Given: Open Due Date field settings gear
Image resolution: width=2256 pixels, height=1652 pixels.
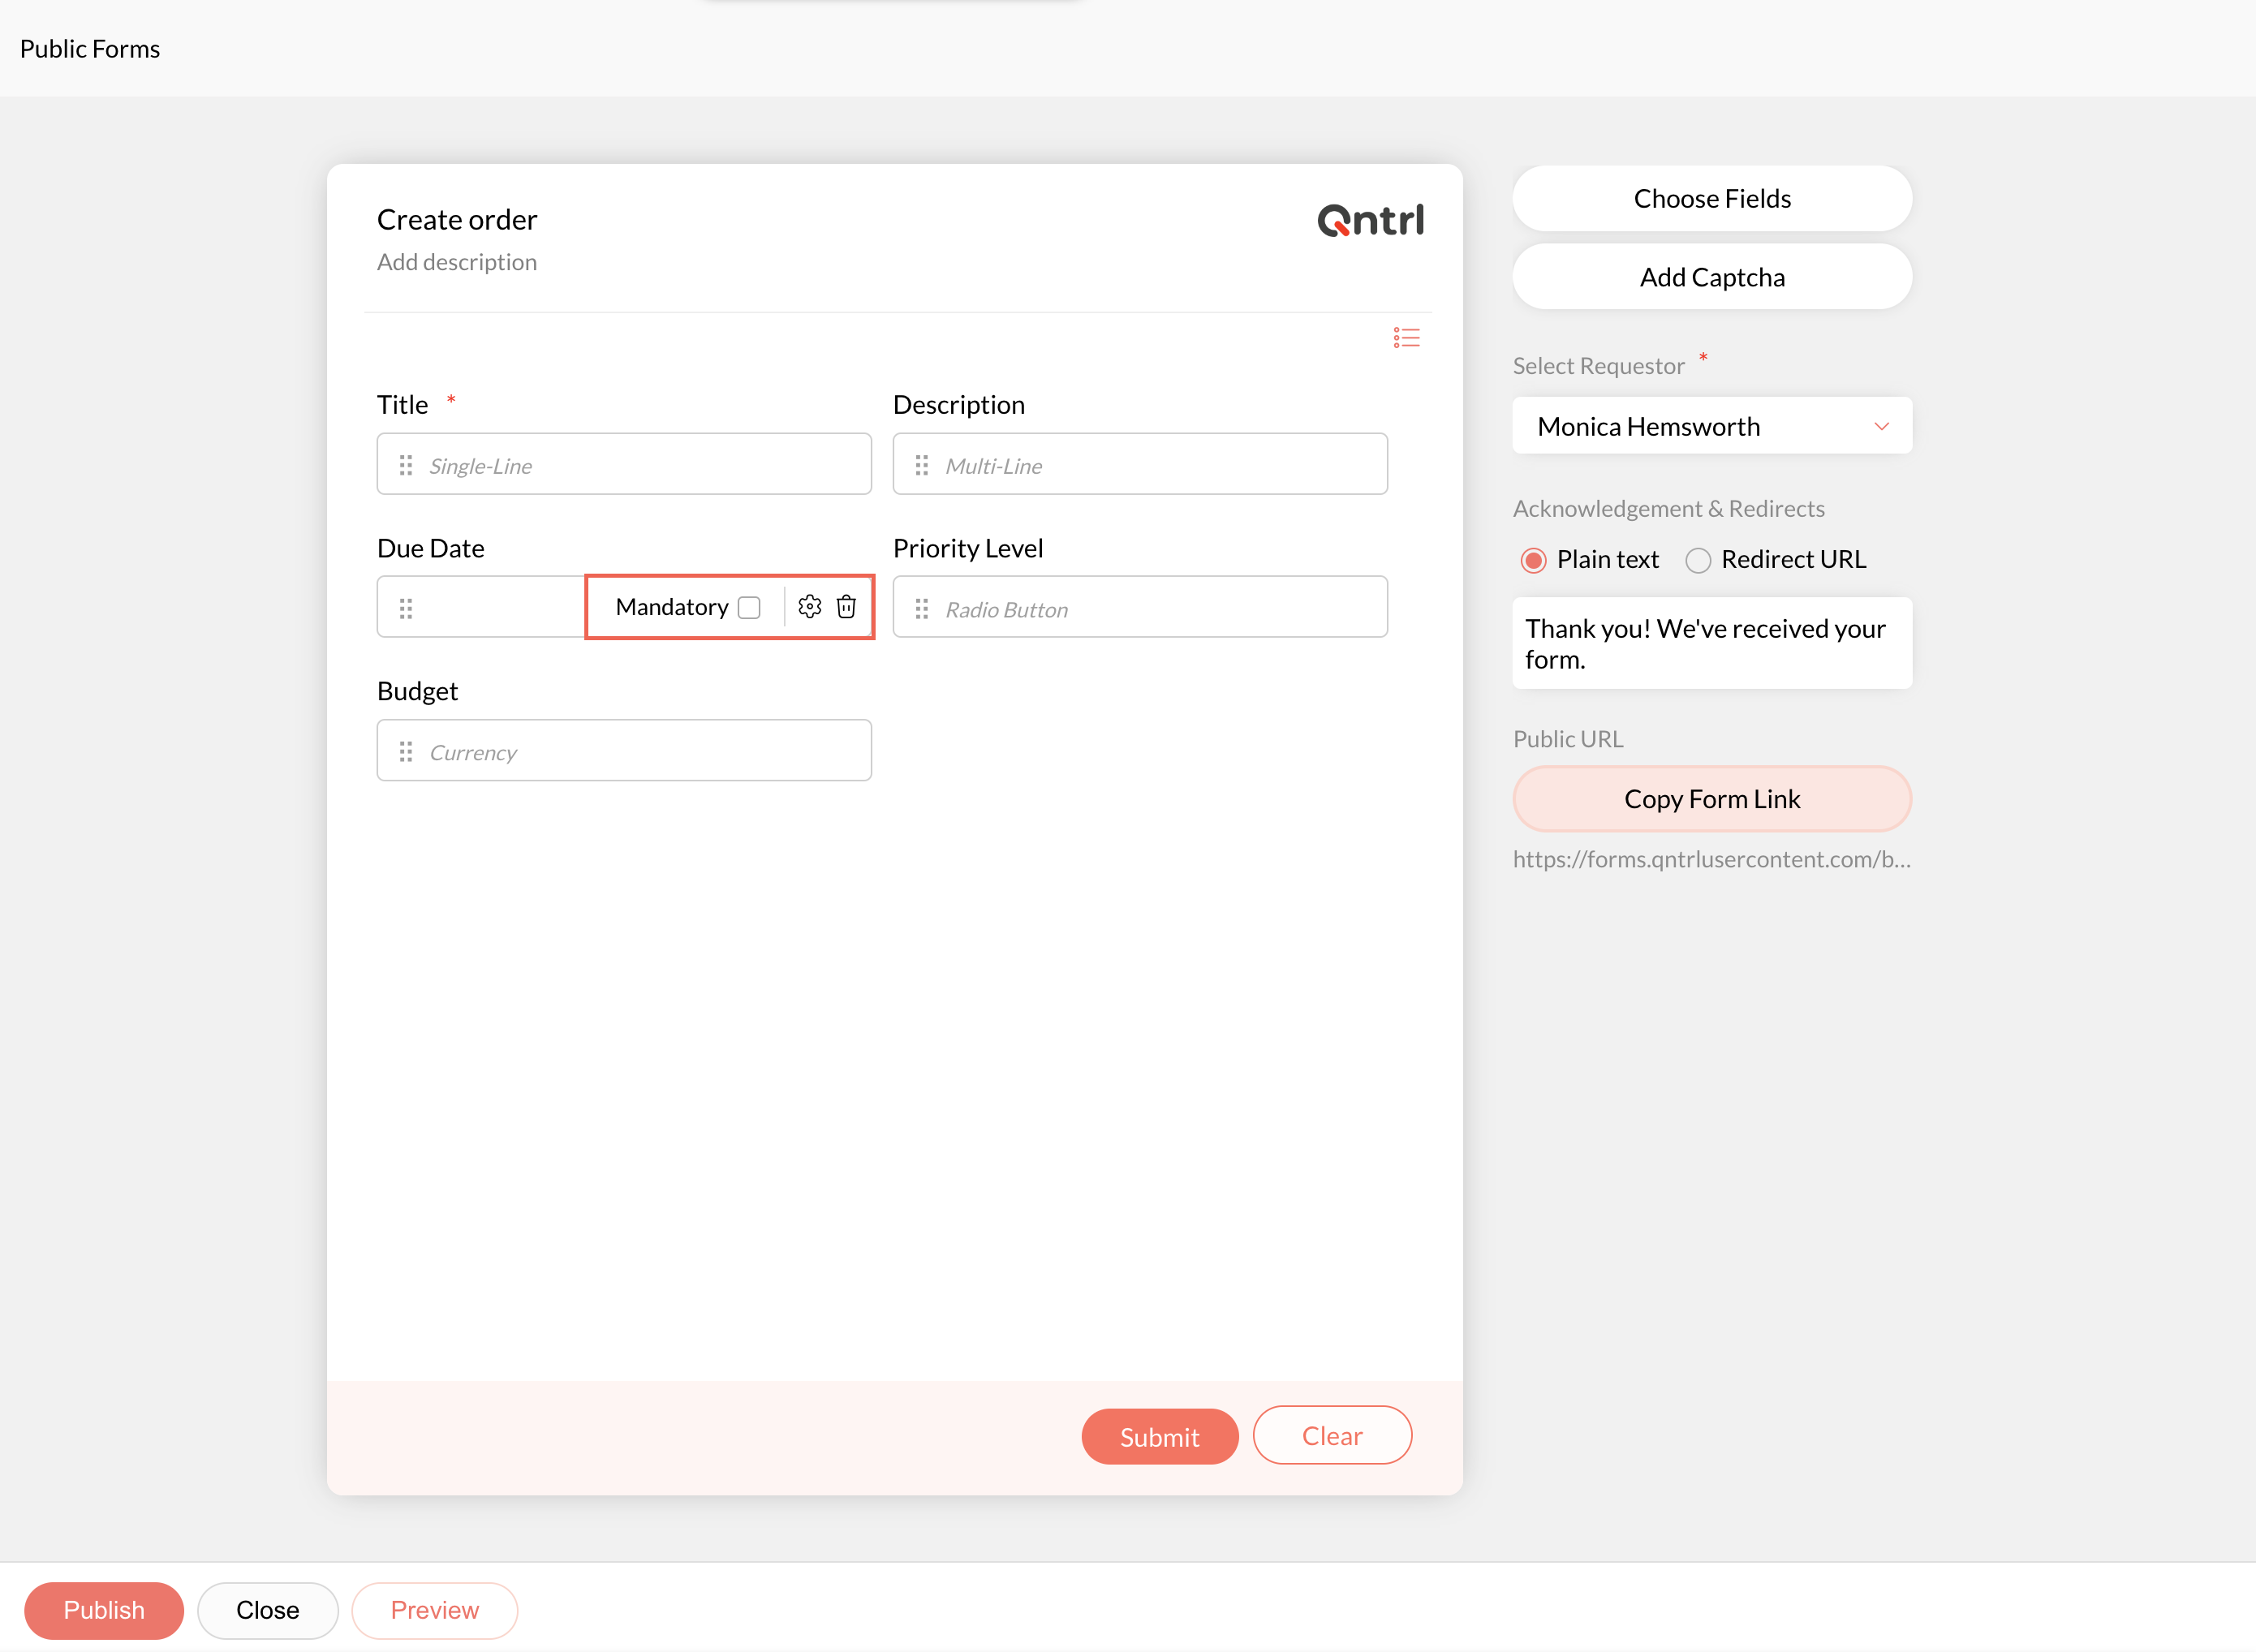Looking at the screenshot, I should [809, 606].
